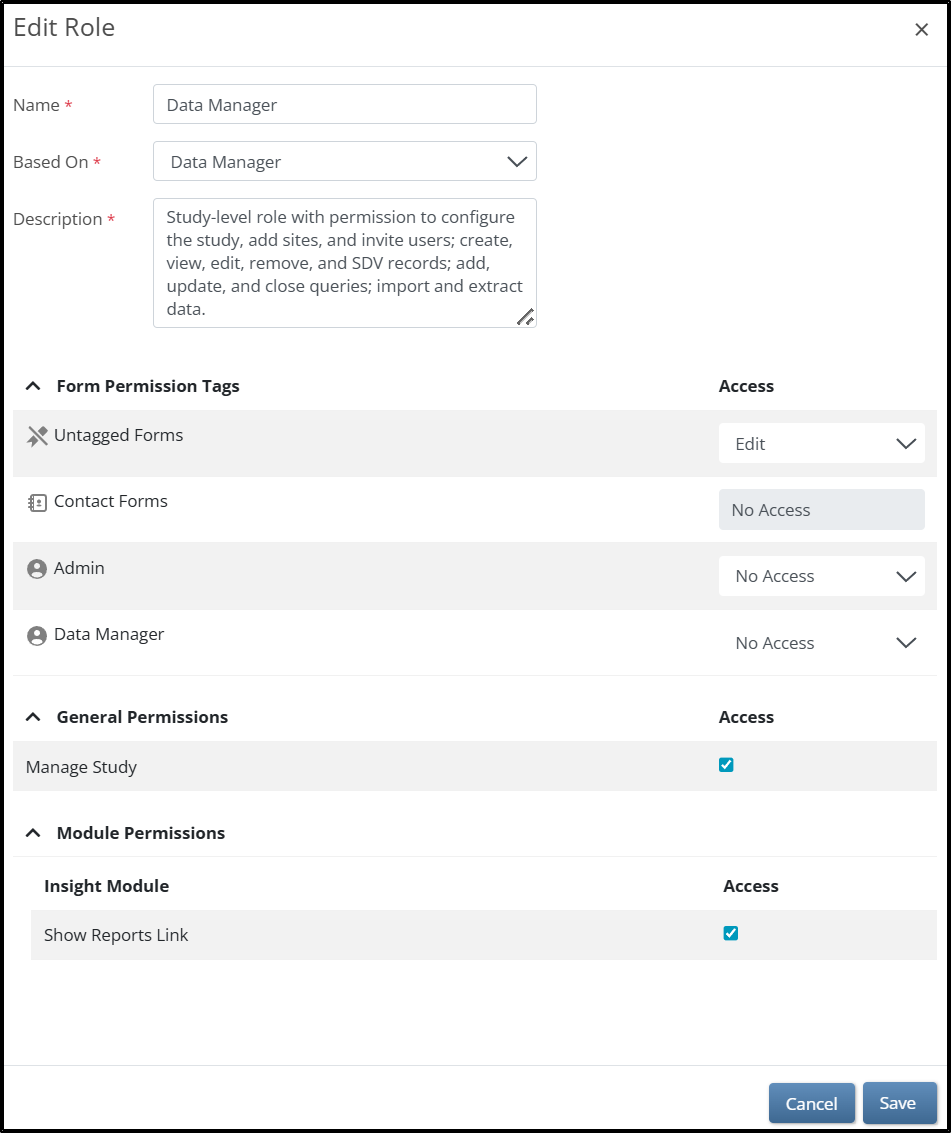The width and height of the screenshot is (951, 1133).
Task: Click the Untagged Forms pin icon
Action: tap(37, 436)
